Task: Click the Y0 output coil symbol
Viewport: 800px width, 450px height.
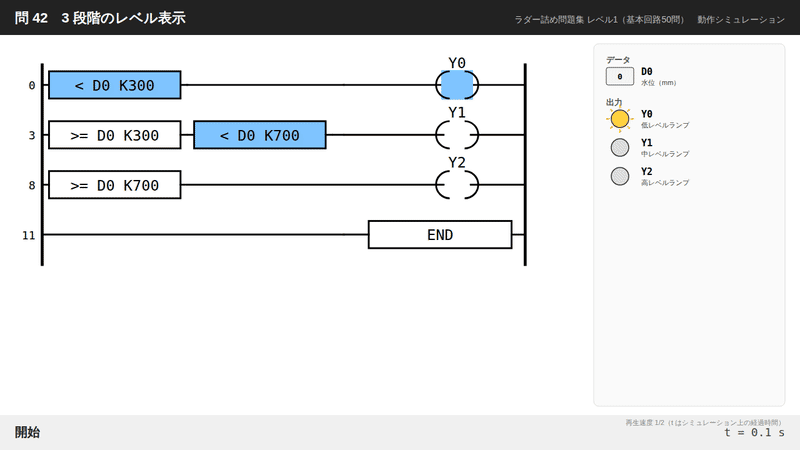Action: pos(457,85)
